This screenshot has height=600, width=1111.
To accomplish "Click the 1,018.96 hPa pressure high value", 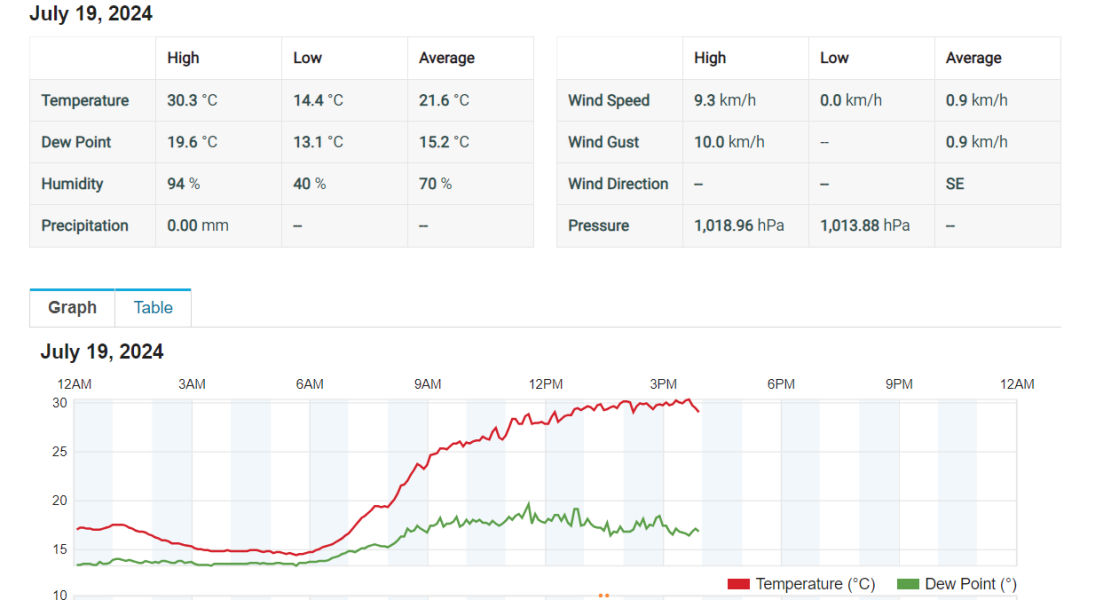I will coord(739,226).
